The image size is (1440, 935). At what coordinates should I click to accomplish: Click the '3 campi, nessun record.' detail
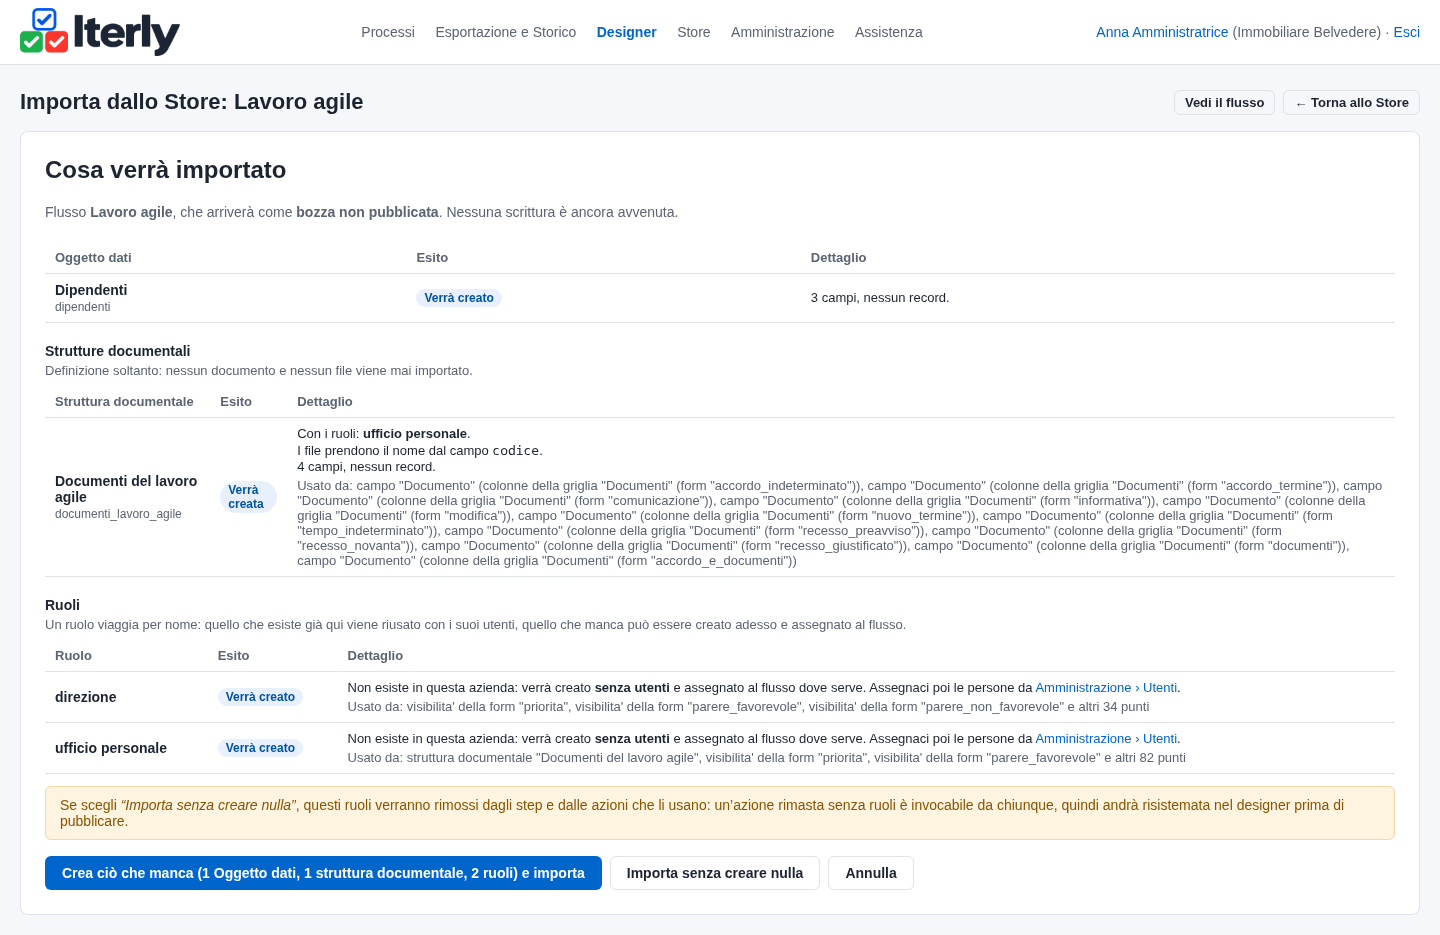click(880, 298)
